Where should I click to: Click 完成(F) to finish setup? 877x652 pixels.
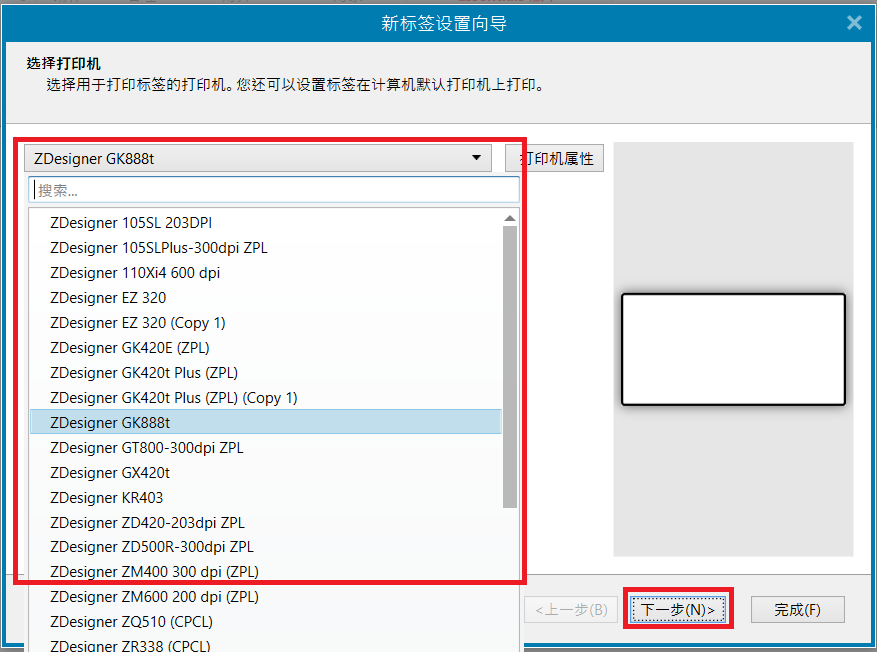coord(797,609)
